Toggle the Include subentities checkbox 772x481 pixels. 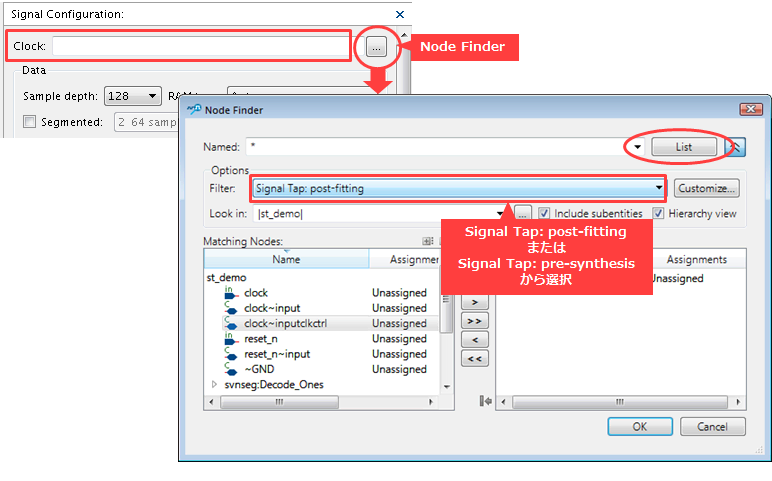(x=544, y=213)
